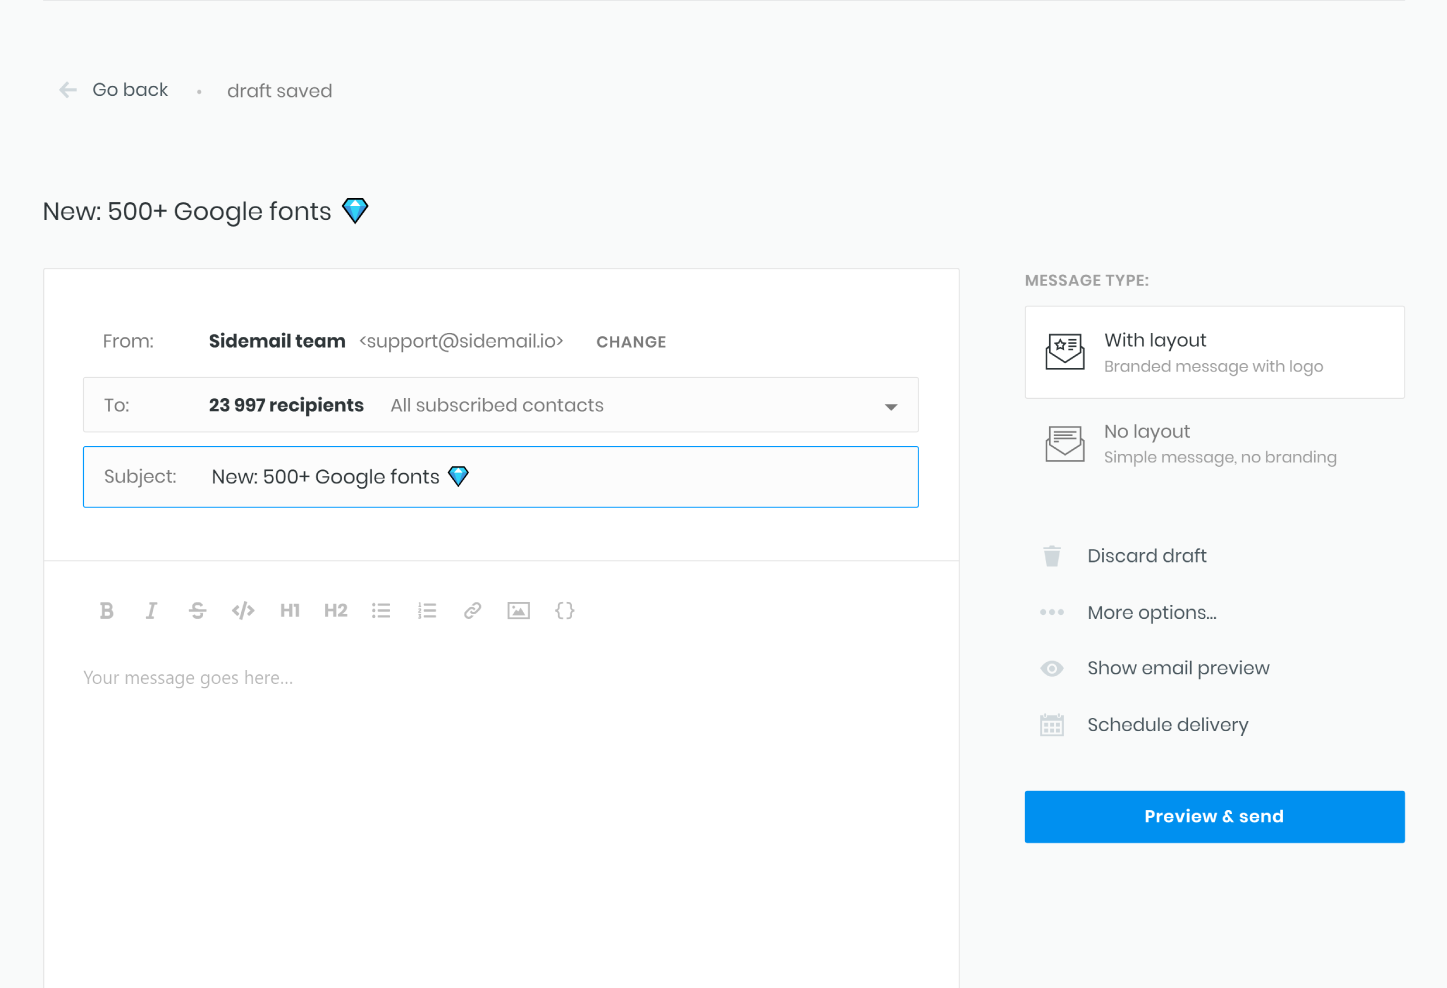Click the All subscribed contacts text

(x=497, y=405)
